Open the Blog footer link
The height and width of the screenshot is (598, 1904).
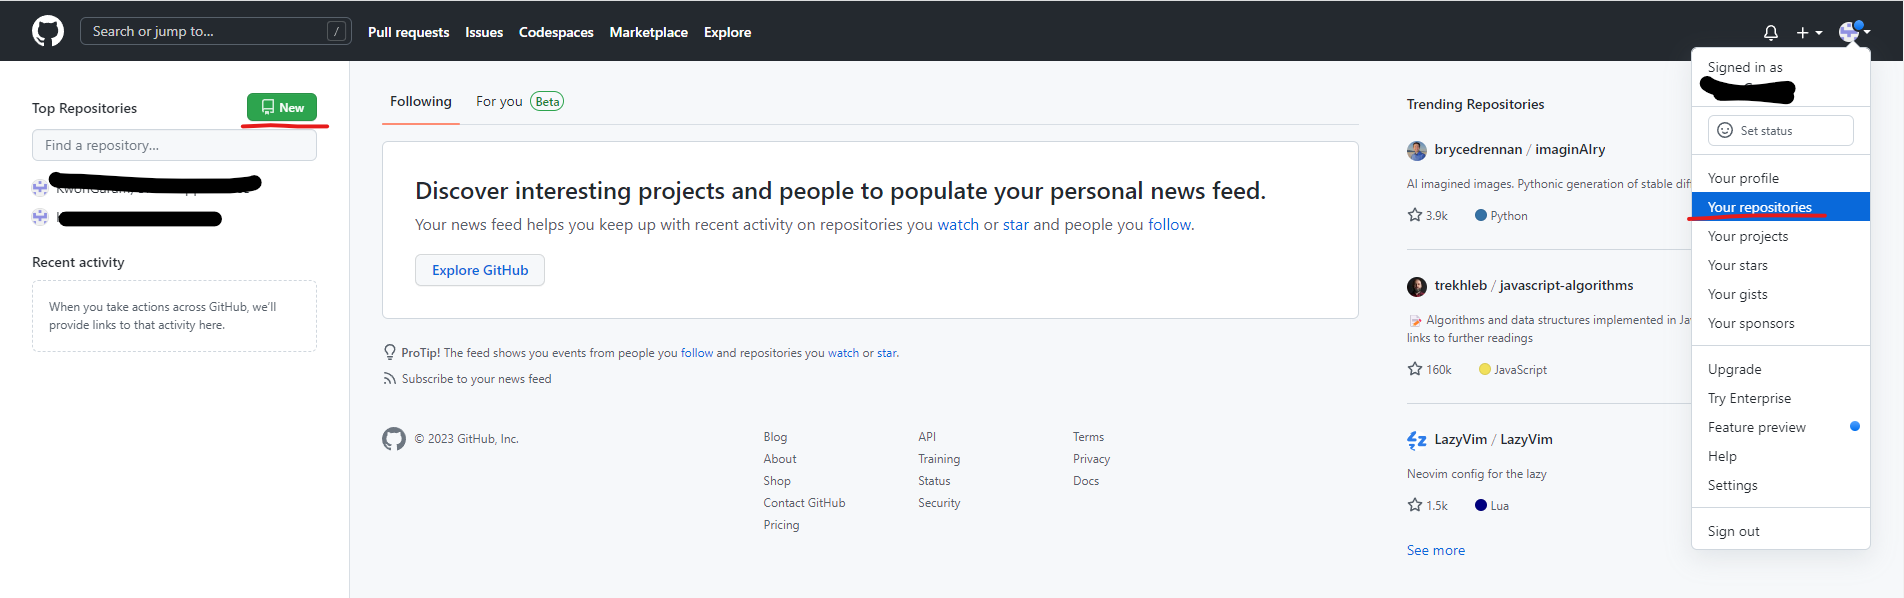(x=775, y=437)
